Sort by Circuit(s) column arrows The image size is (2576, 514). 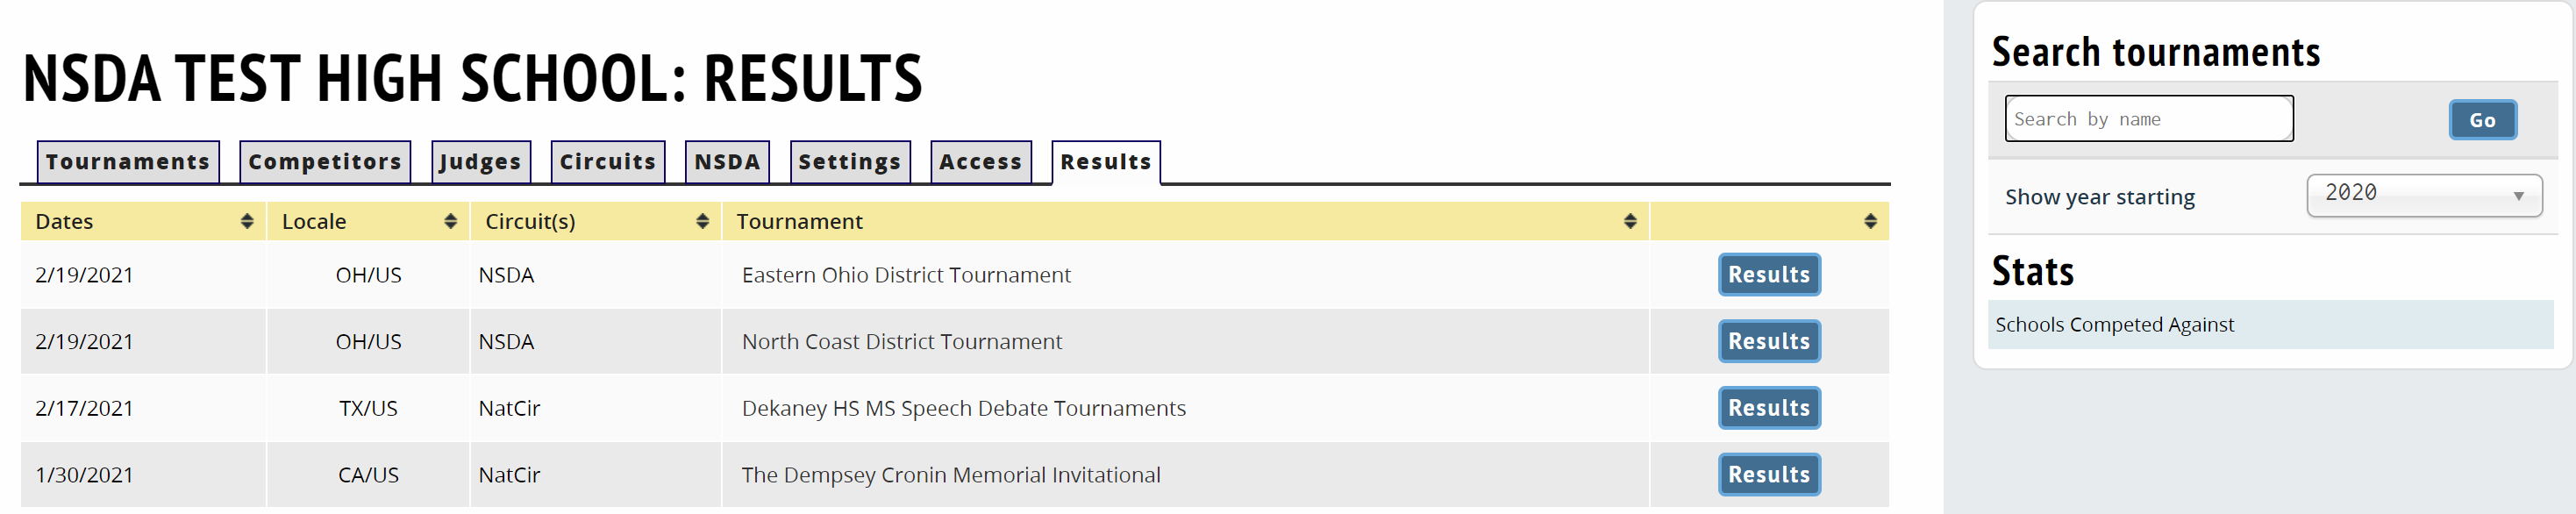coord(702,221)
